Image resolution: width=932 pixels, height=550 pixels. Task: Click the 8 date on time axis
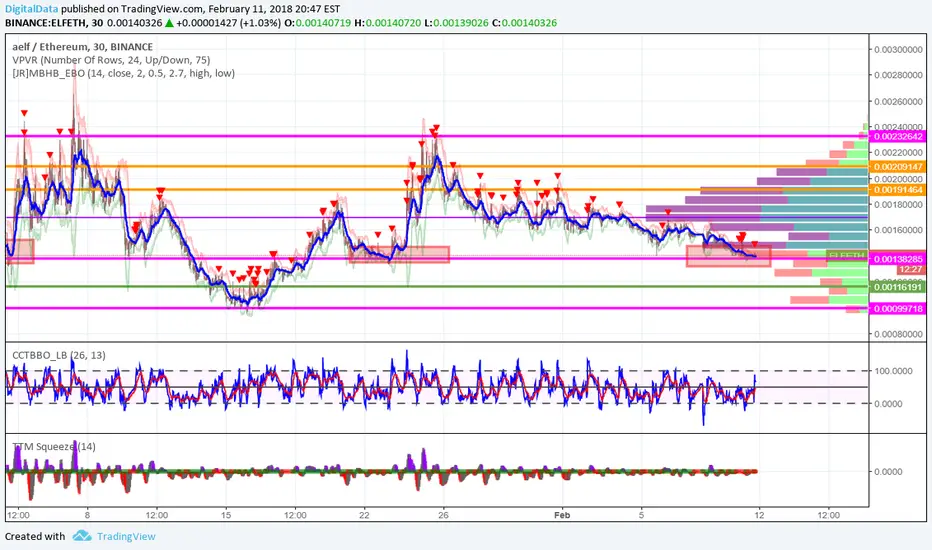[87, 515]
